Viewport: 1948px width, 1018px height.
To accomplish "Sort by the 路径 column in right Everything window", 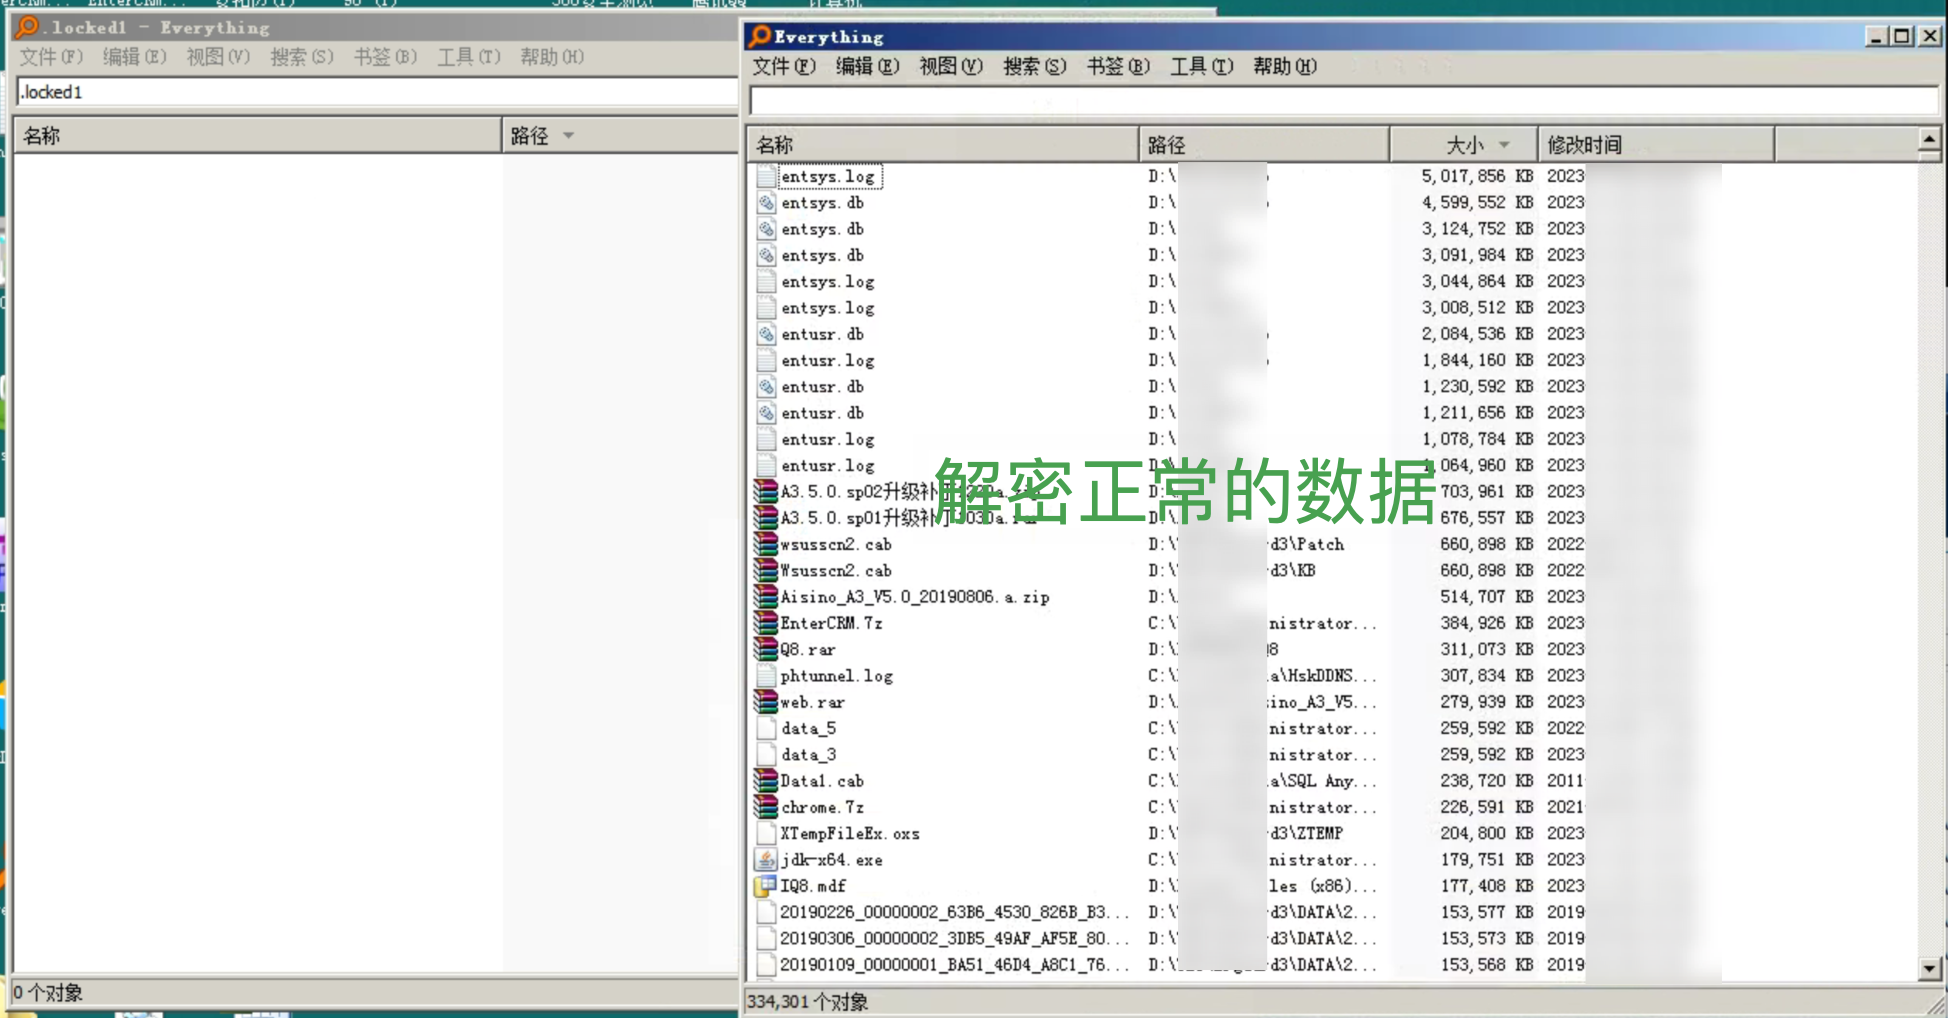I will coord(1264,145).
